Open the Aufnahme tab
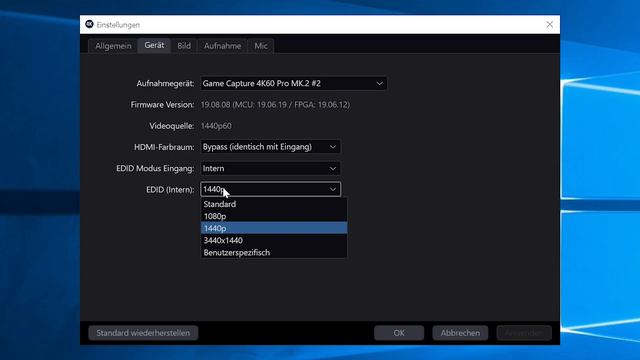Viewport: 640px width, 360px height. point(222,46)
